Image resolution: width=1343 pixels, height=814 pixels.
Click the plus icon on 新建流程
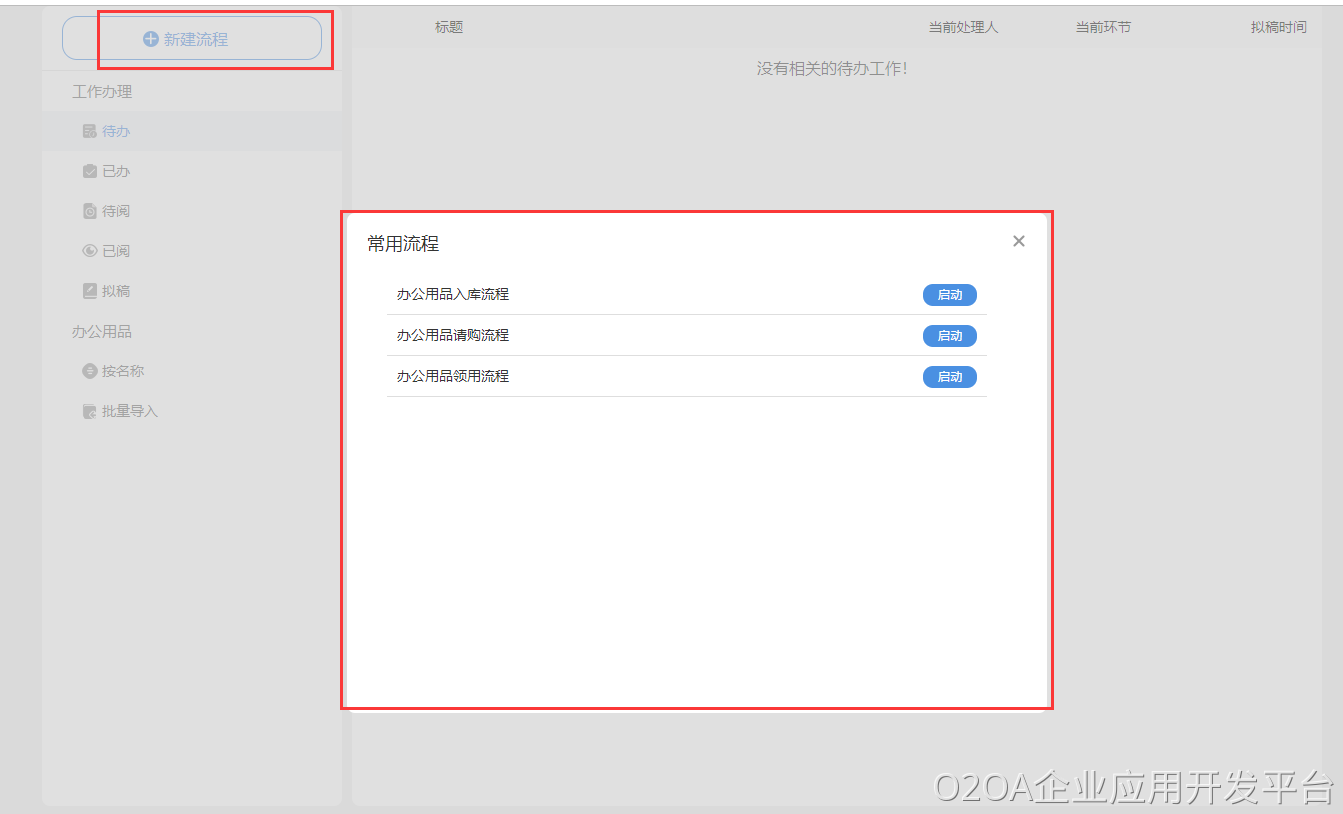[151, 39]
